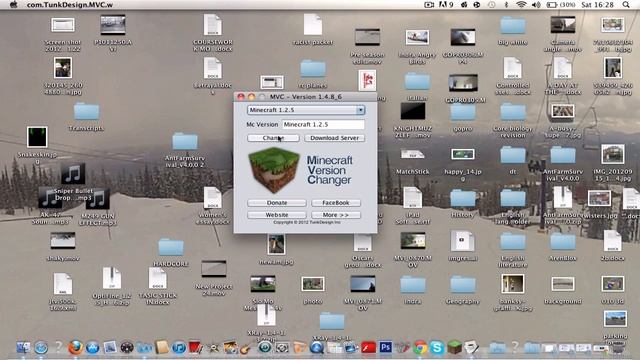Open Google Chrome in the dock
This screenshot has height=360, width=640.
click(x=420, y=347)
